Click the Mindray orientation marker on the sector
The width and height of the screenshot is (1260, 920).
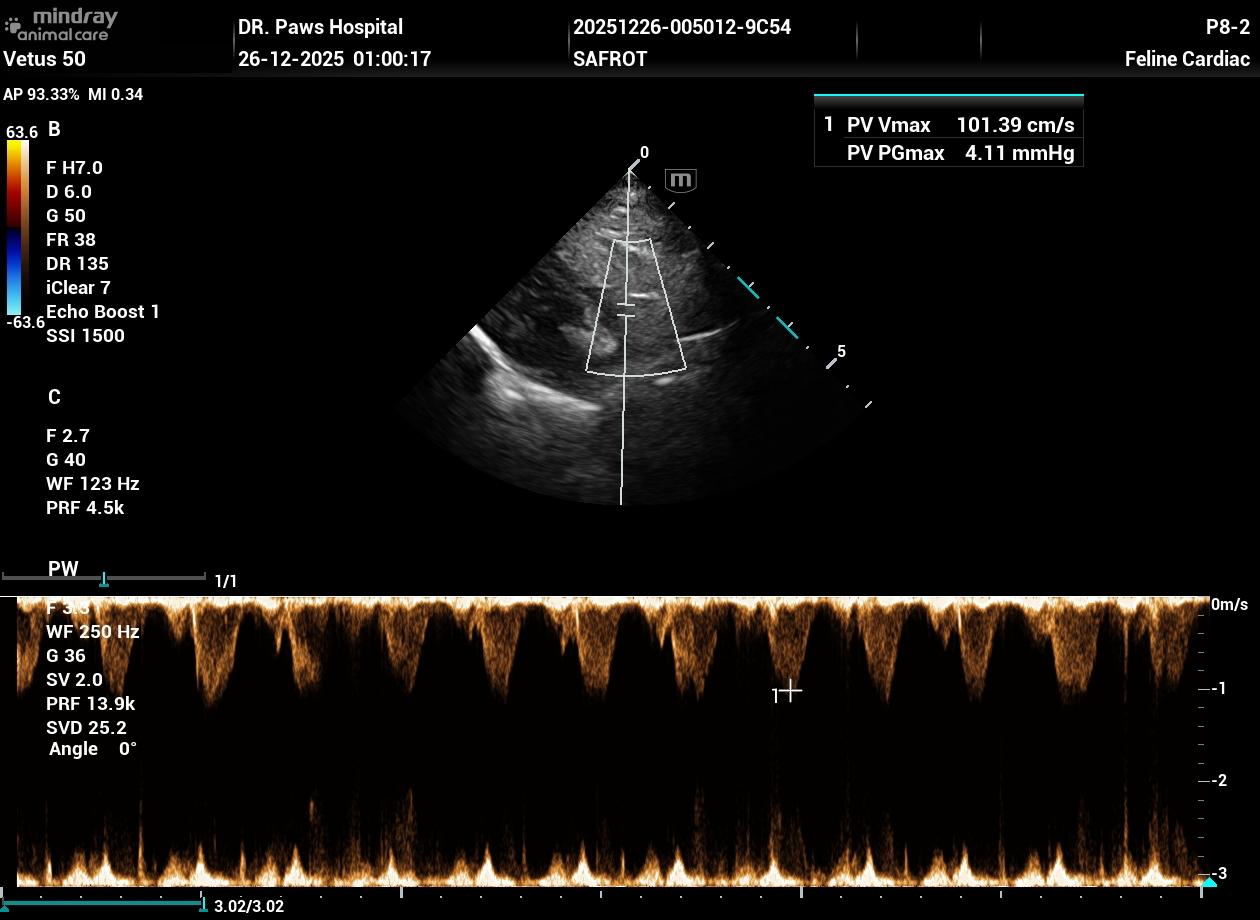click(680, 181)
